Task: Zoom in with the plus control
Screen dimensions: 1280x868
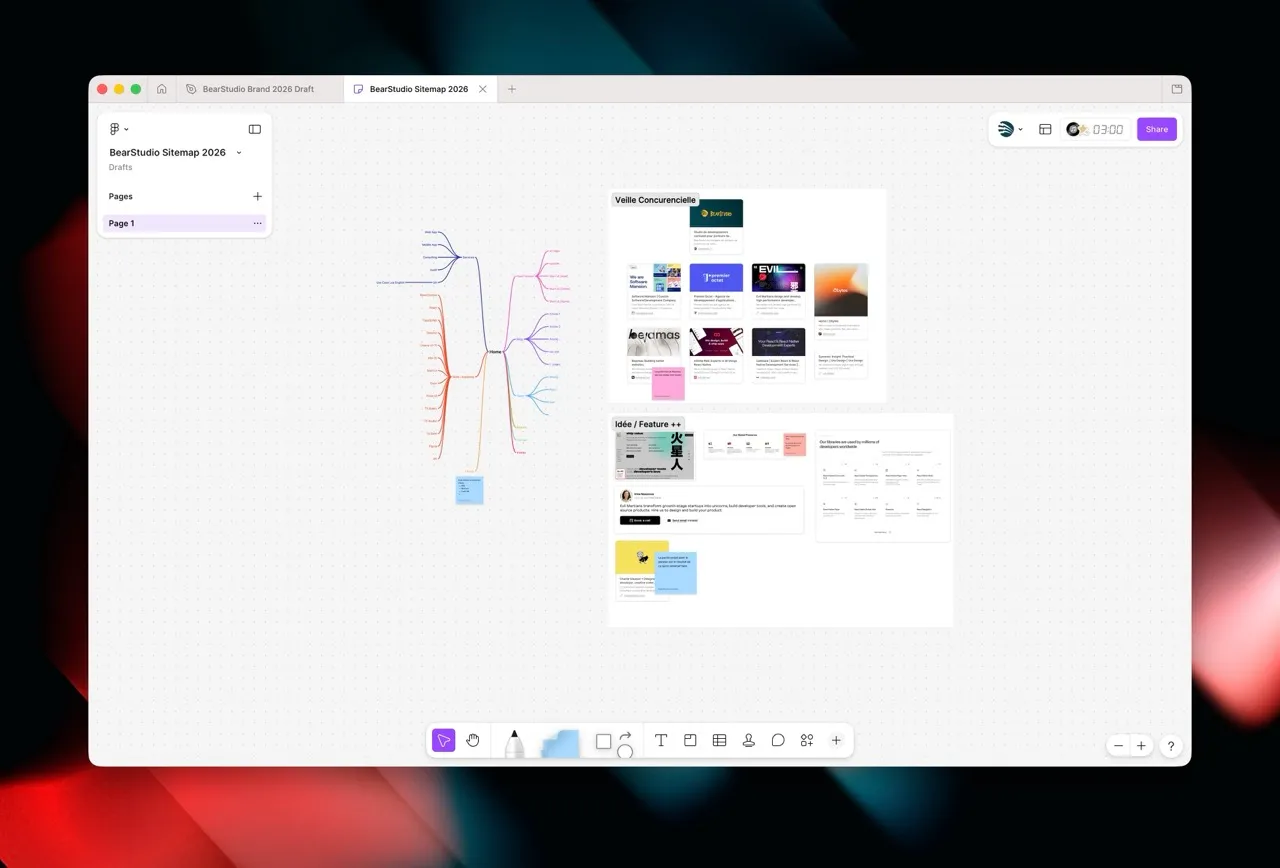Action: click(x=1141, y=745)
